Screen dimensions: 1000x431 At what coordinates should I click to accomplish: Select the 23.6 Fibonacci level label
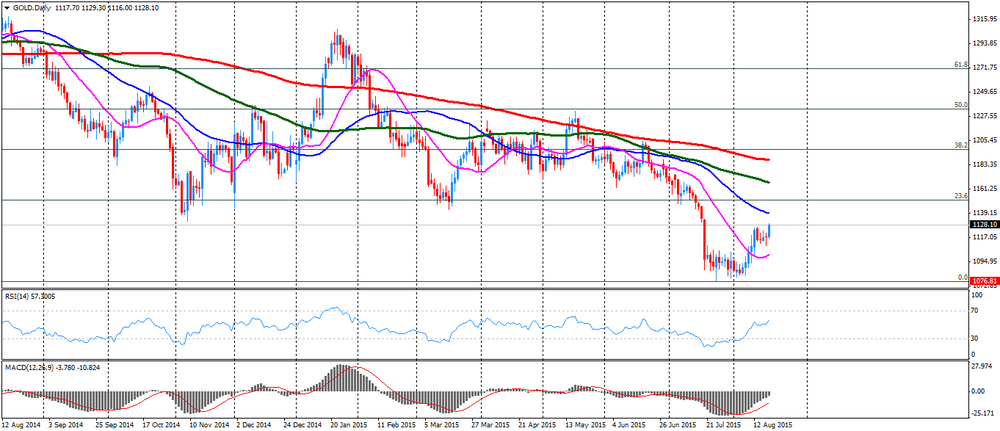tap(960, 196)
